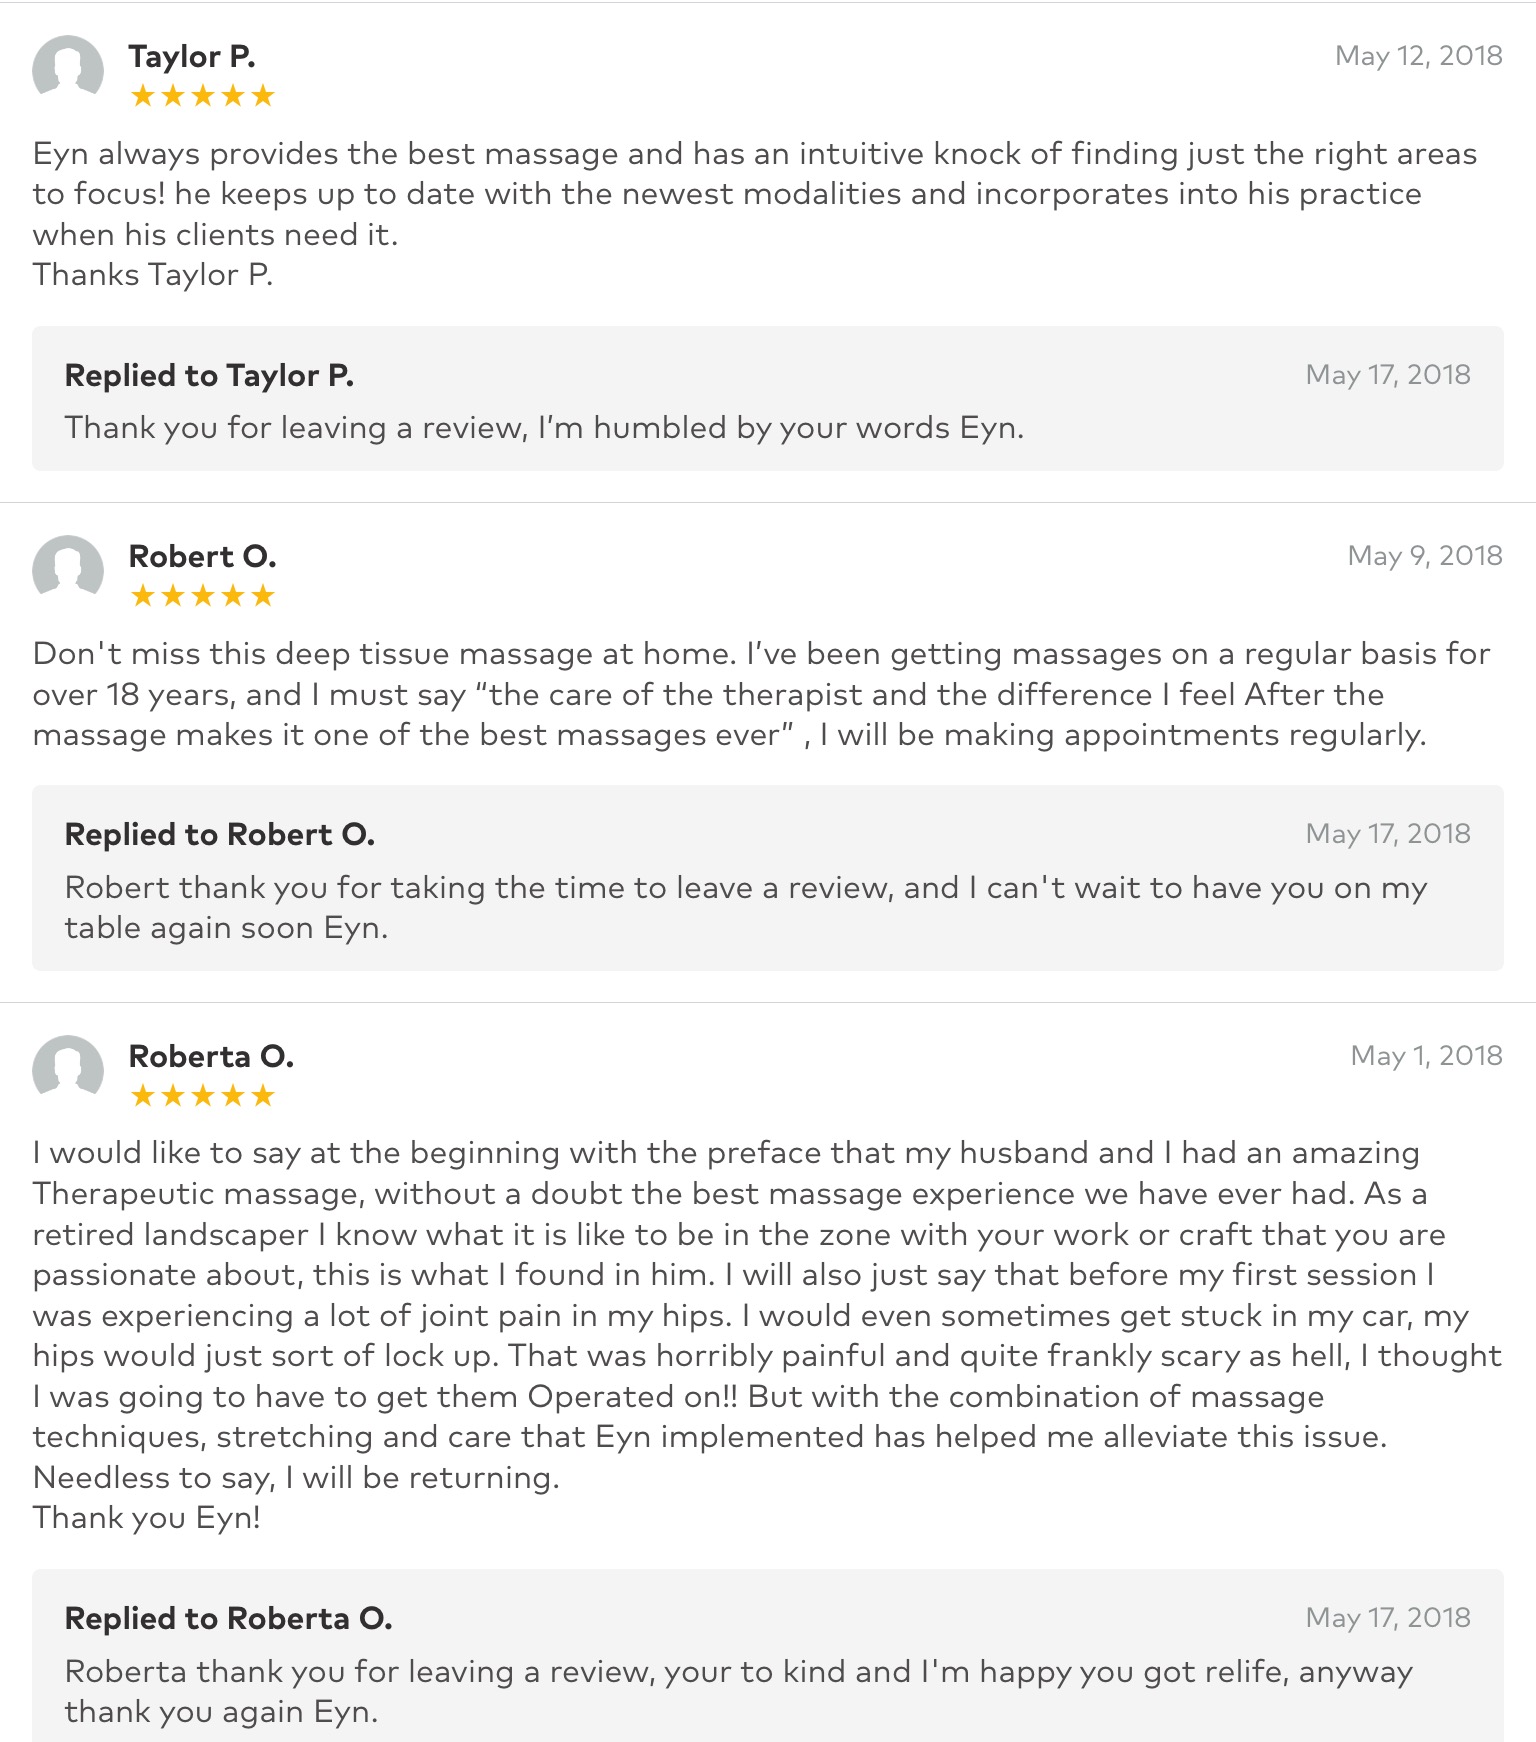1536x1742 pixels.
Task: Click the May 9, 2018 review date
Action: click(1424, 556)
